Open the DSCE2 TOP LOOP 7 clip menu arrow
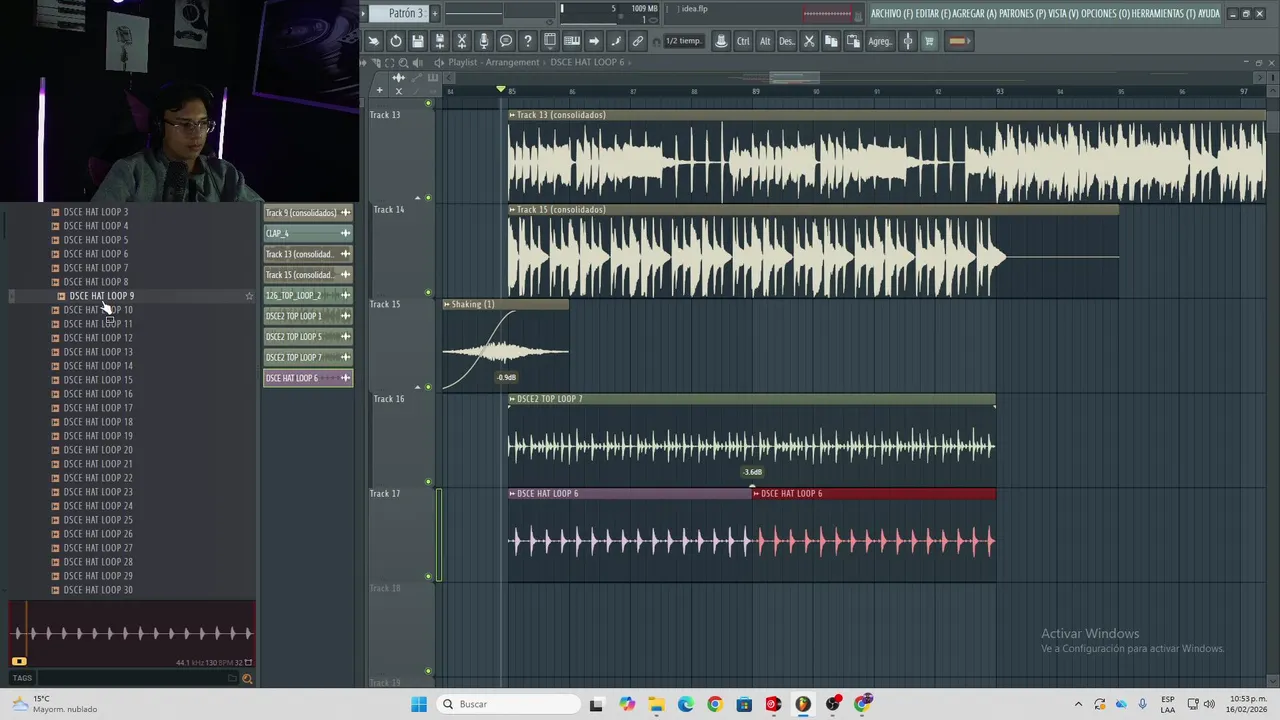 coord(512,399)
